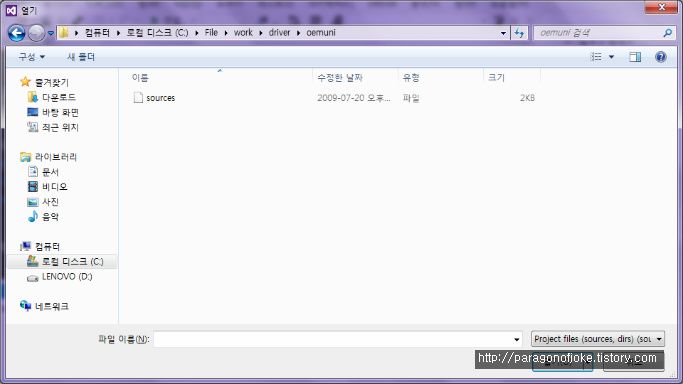
Task: Change the view with the view icon
Action: [x=596, y=57]
